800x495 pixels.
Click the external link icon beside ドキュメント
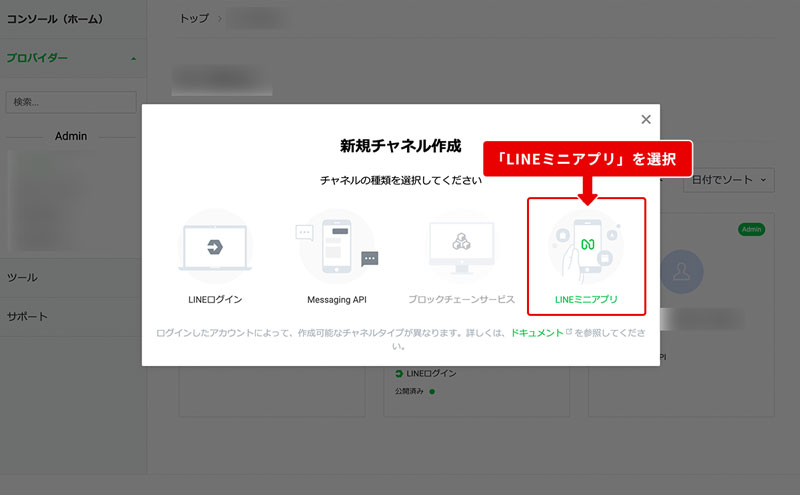569,332
